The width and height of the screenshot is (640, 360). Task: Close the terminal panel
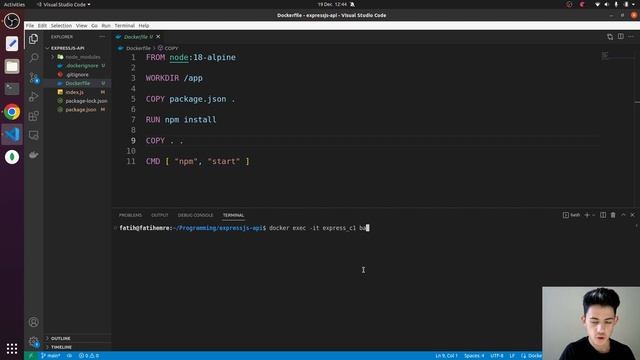coord(632,215)
